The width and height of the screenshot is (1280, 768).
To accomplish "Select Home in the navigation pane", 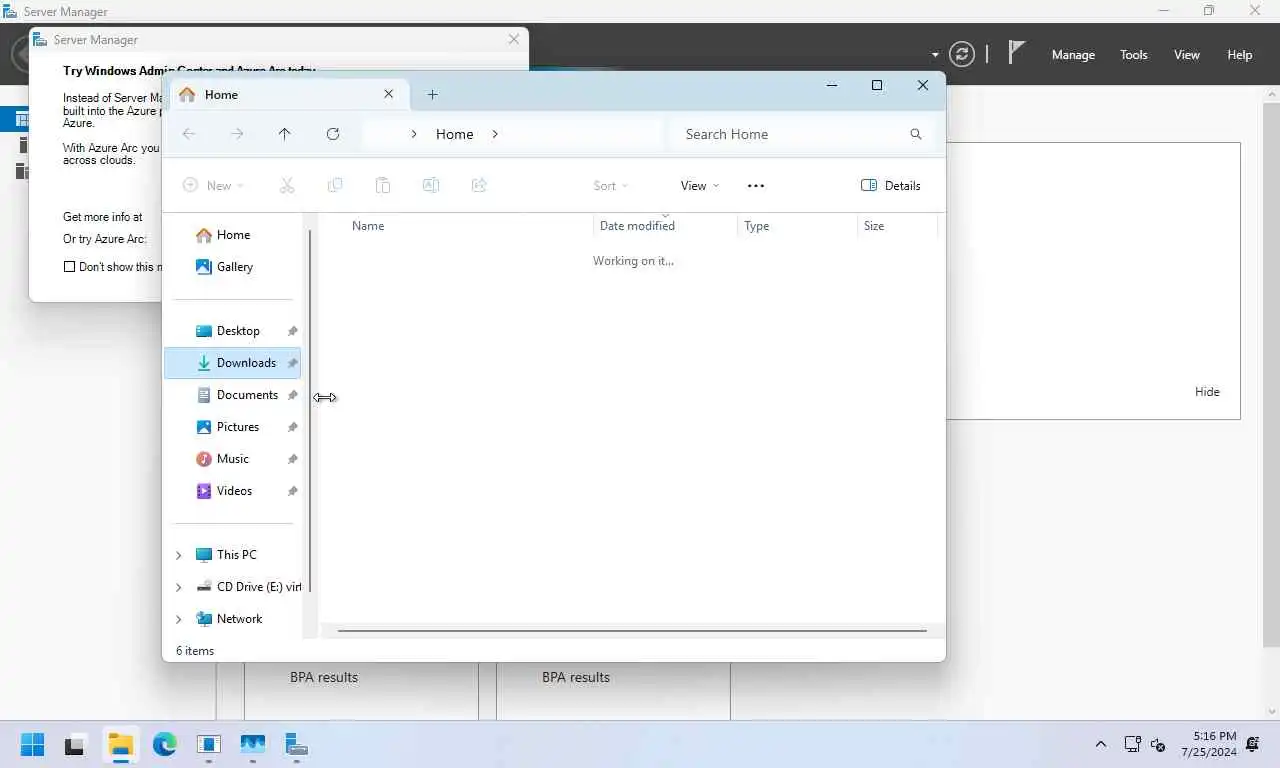I will point(232,235).
